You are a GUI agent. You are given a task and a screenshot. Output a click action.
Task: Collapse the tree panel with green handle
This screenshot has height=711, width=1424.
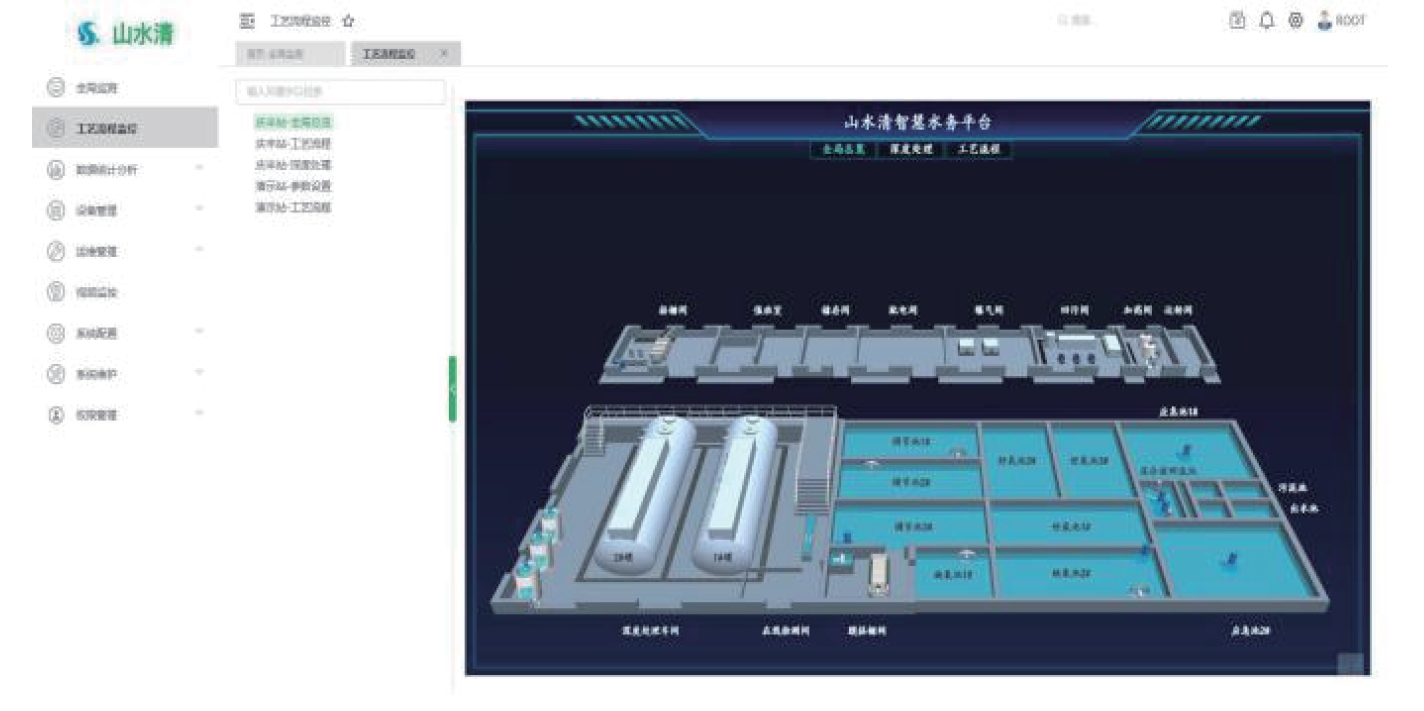click(x=452, y=389)
